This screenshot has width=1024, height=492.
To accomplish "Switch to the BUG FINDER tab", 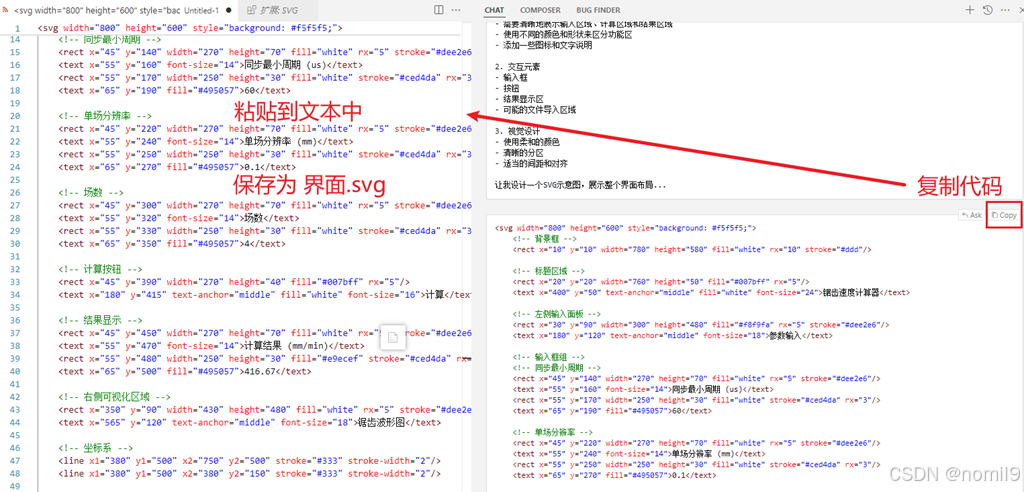I will 598,10.
